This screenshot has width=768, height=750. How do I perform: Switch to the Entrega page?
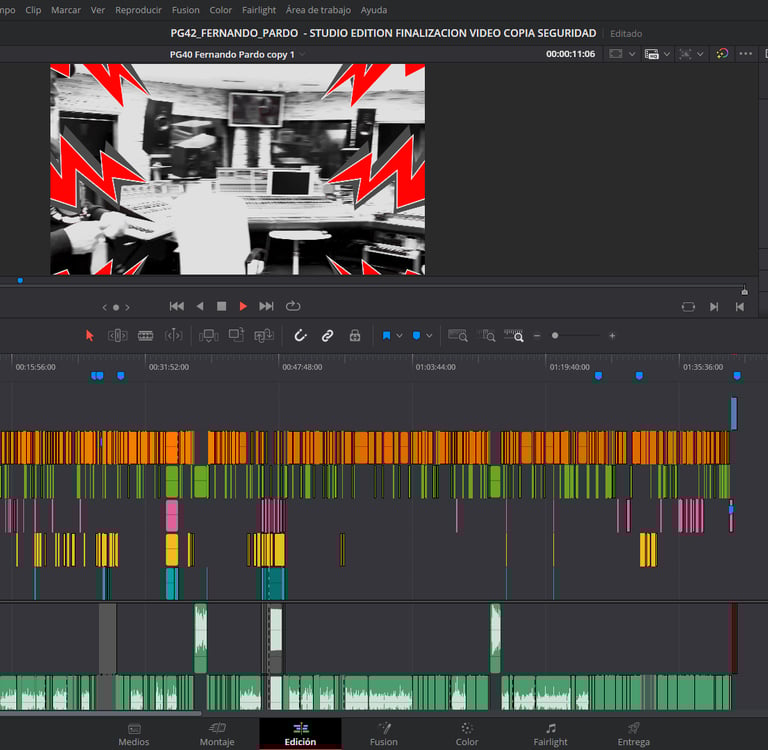pyautogui.click(x=633, y=734)
